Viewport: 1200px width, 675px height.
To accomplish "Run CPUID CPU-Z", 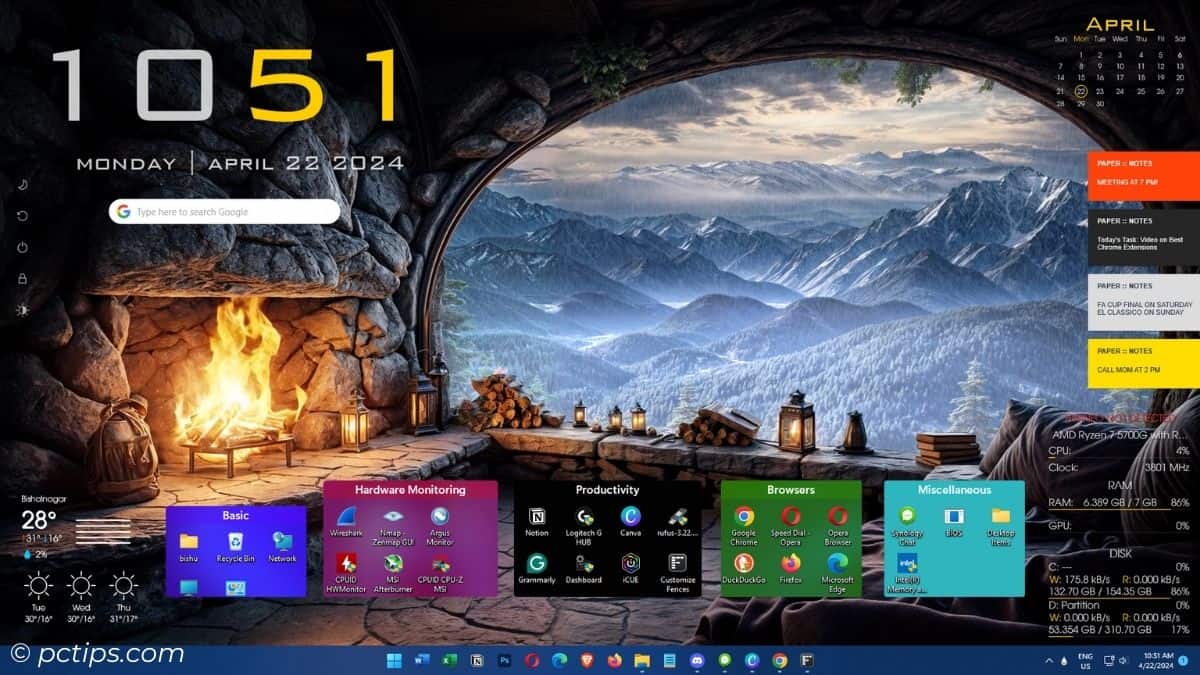I will [x=439, y=566].
